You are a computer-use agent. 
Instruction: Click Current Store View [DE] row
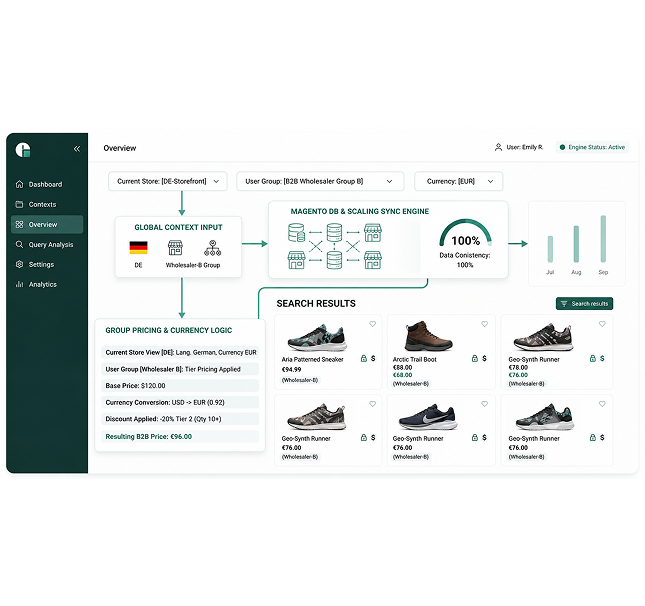click(180, 353)
